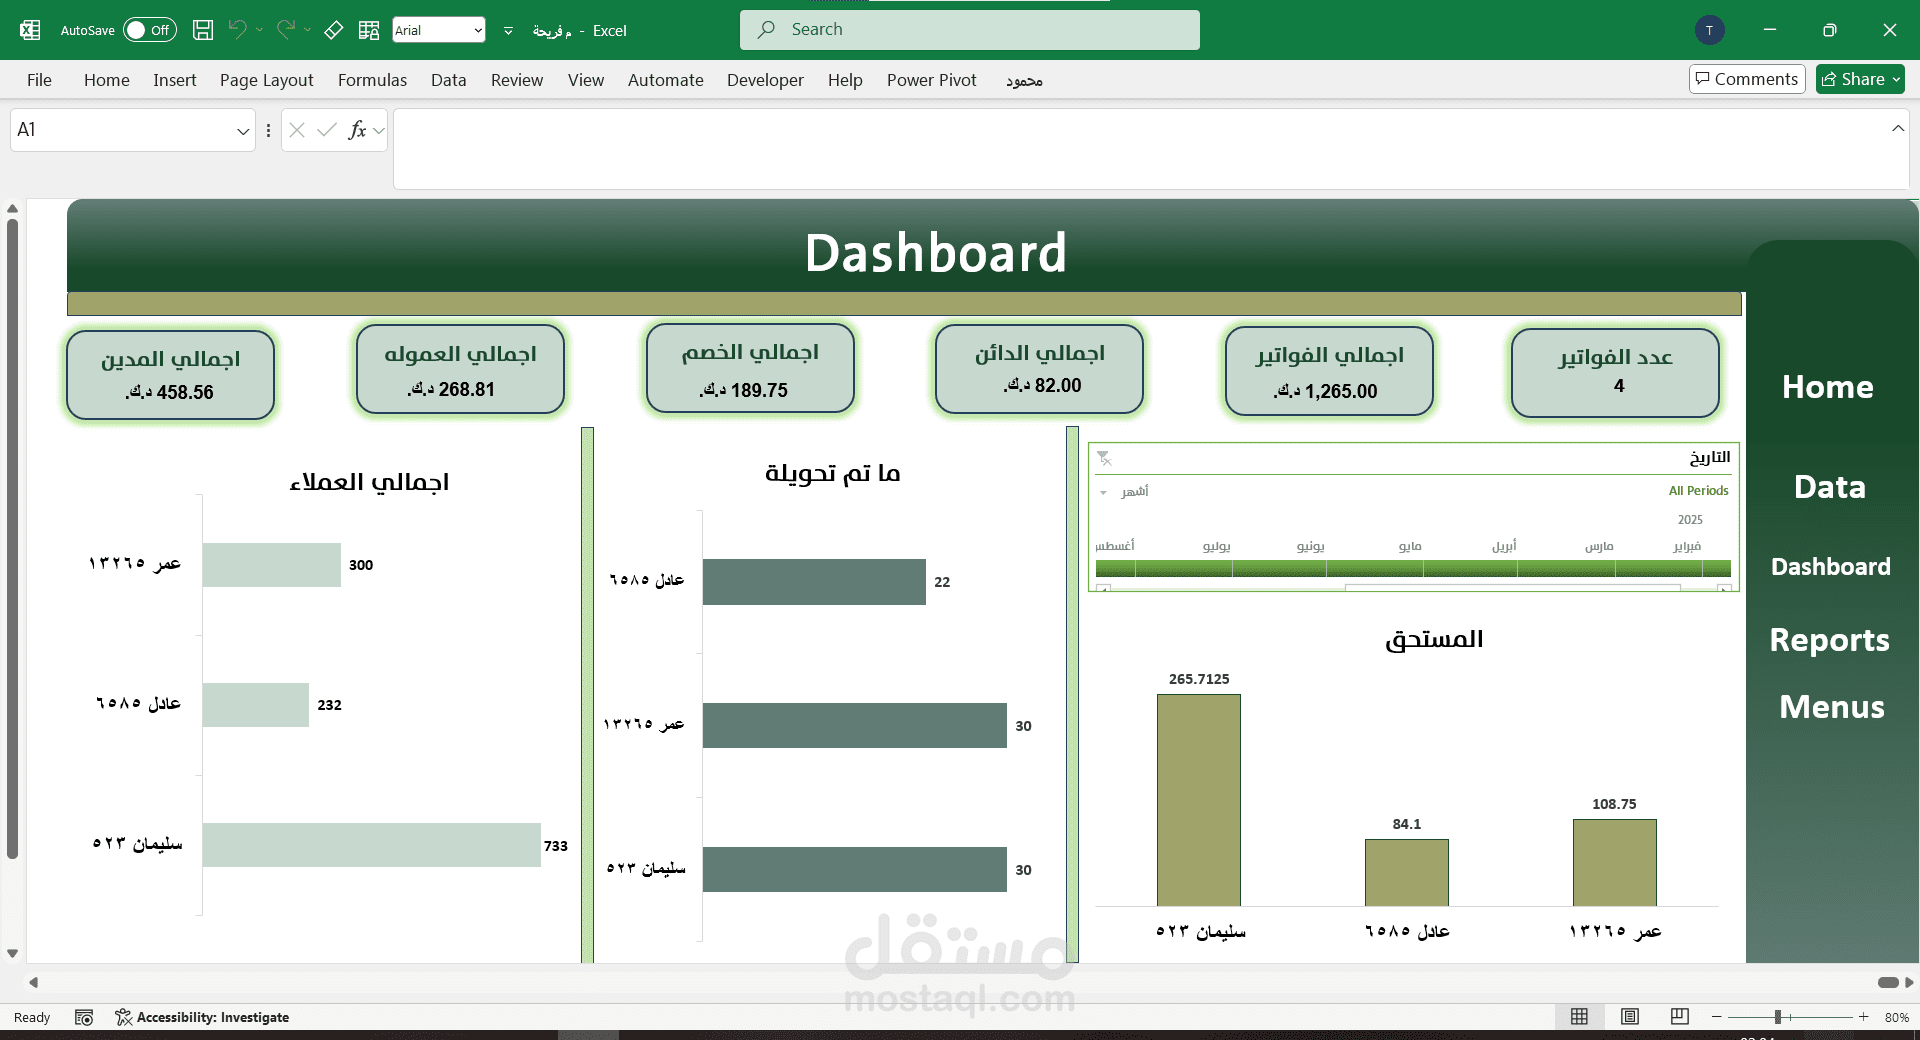Go to Data in dashboard side menu
This screenshot has width=1920, height=1040.
tap(1830, 487)
